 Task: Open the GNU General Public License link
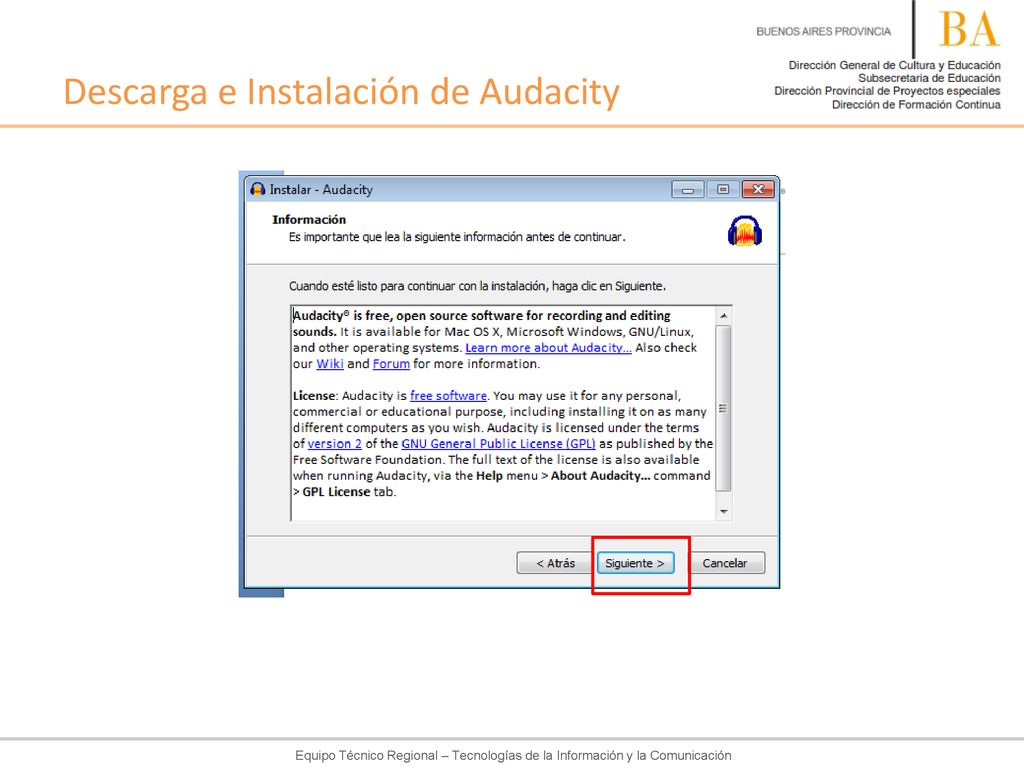click(498, 444)
